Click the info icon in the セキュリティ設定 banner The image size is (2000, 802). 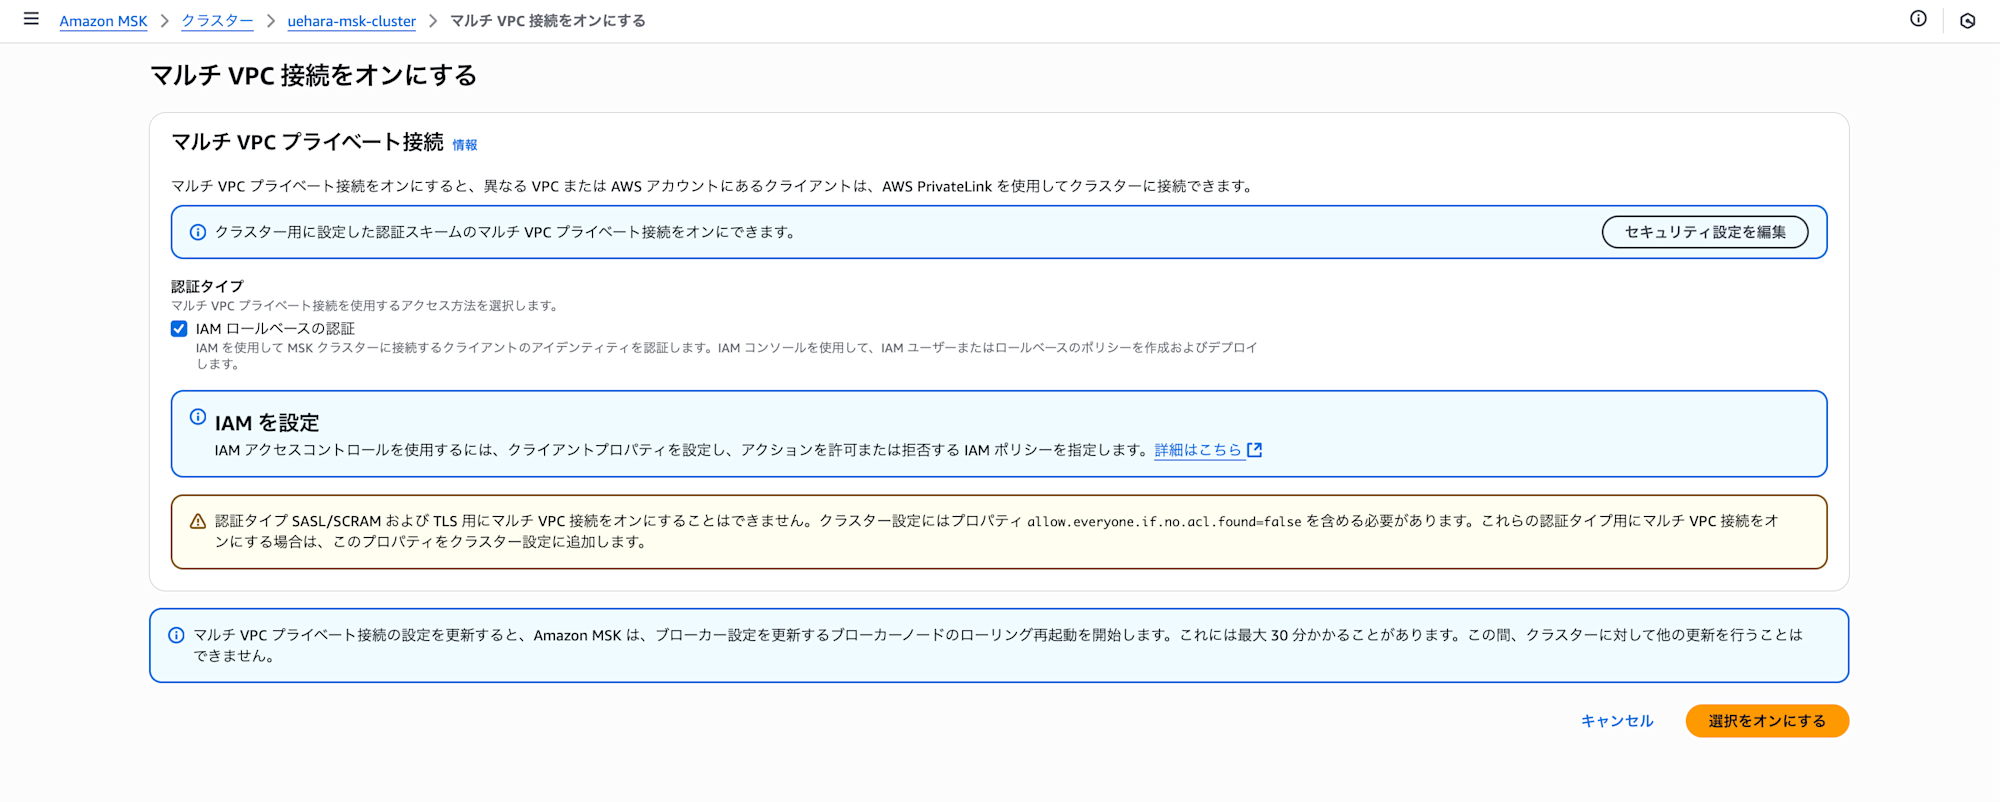(198, 232)
